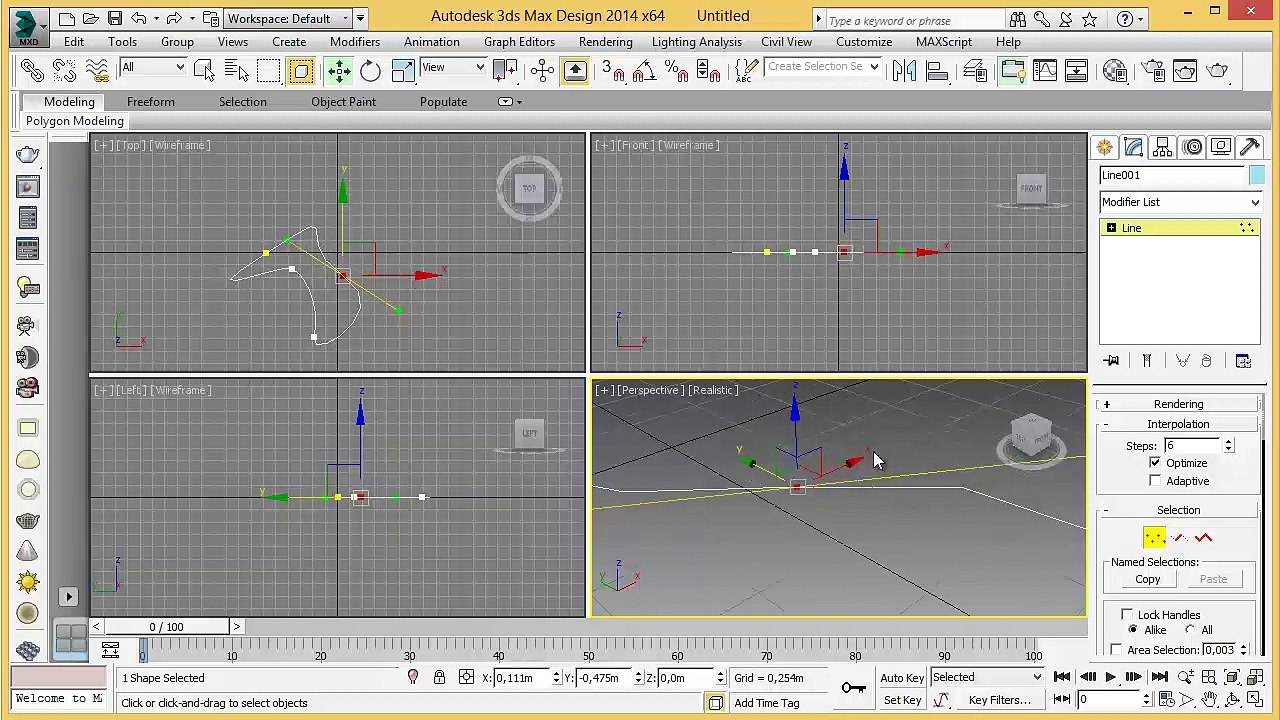The image size is (1280, 720).
Task: Click the Line001 object name field
Action: tap(1172, 175)
